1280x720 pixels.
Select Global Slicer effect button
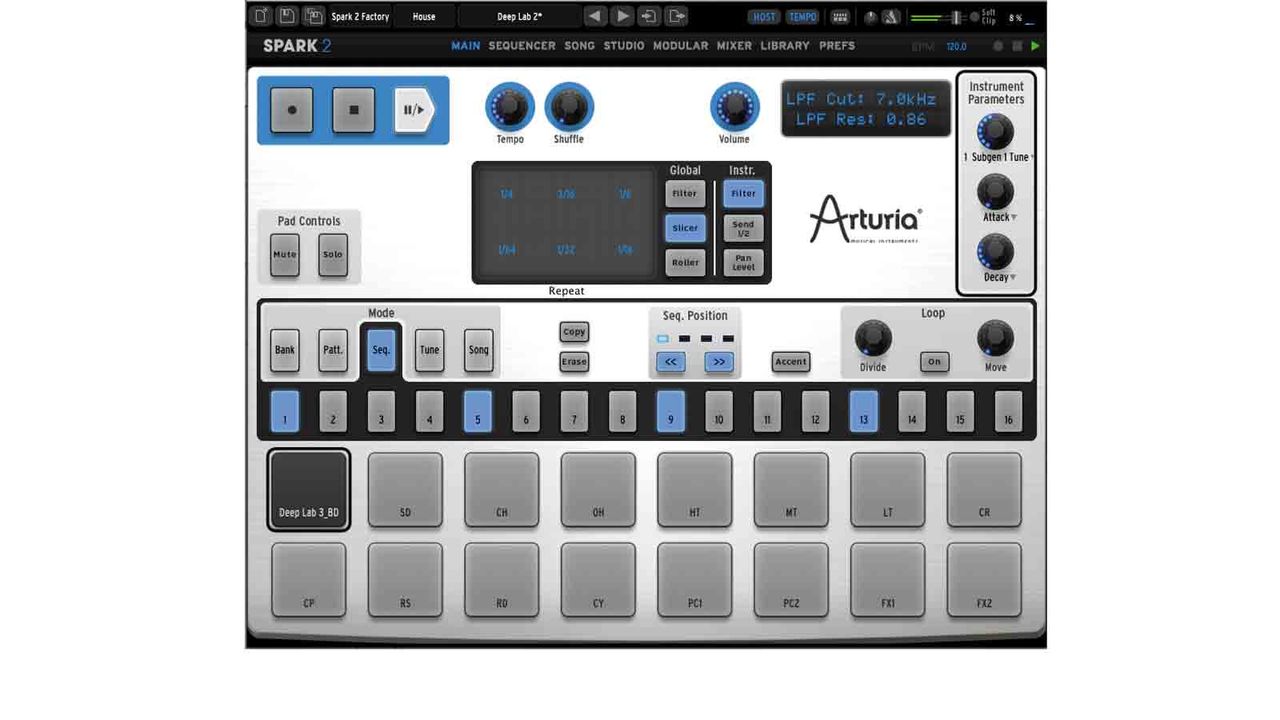coord(685,228)
